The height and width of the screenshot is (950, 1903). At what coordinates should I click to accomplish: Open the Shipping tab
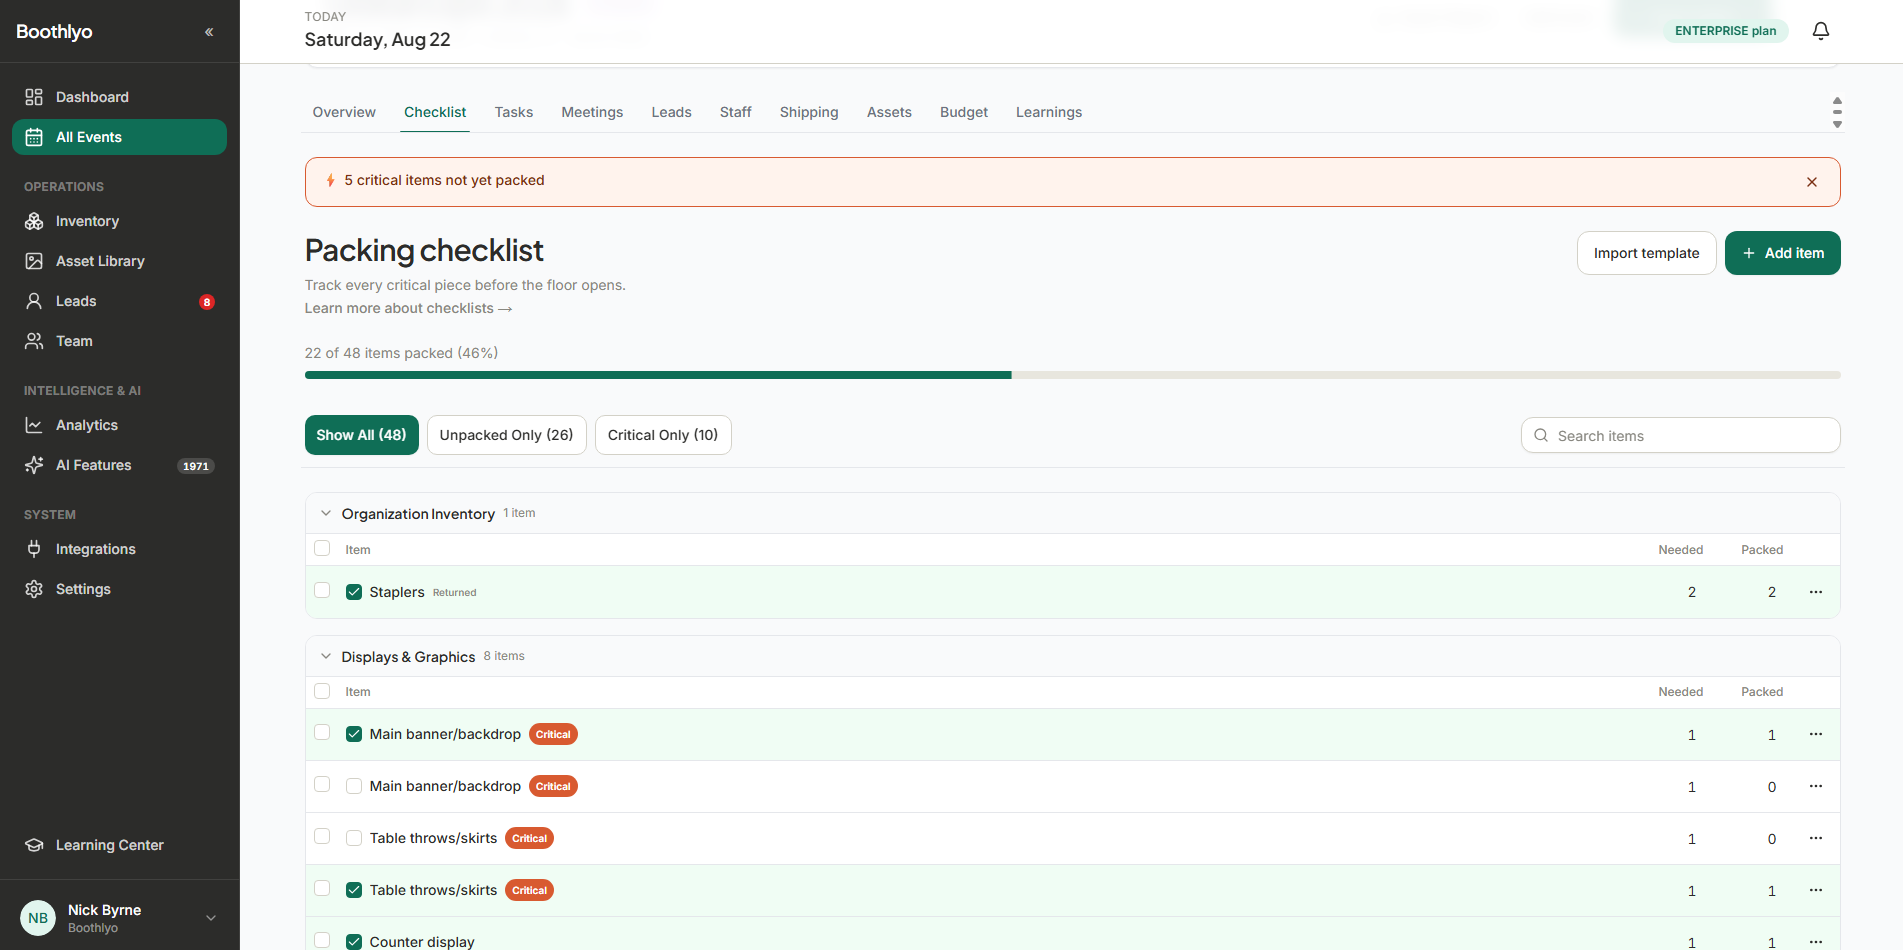tap(809, 112)
